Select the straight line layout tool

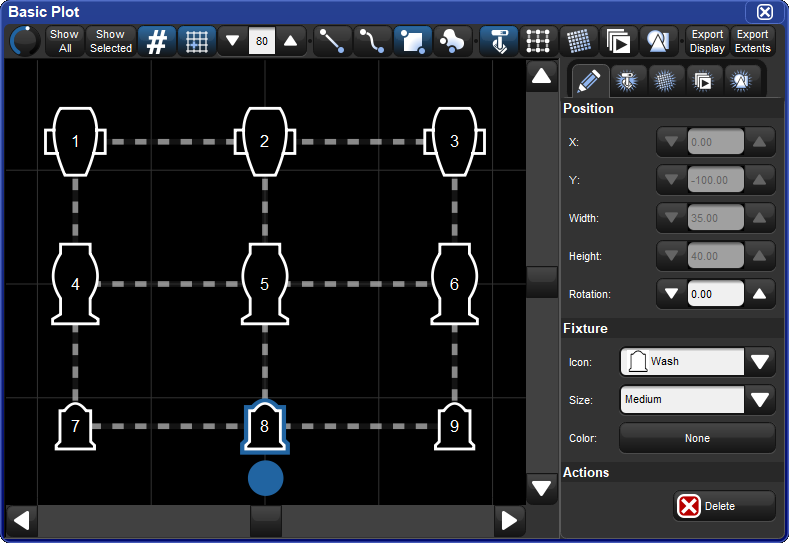[332, 41]
